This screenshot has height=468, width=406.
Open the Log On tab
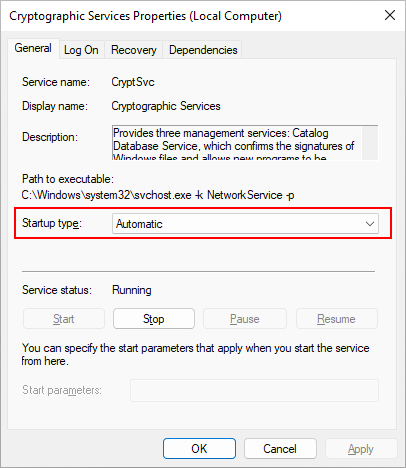pyautogui.click(x=81, y=50)
